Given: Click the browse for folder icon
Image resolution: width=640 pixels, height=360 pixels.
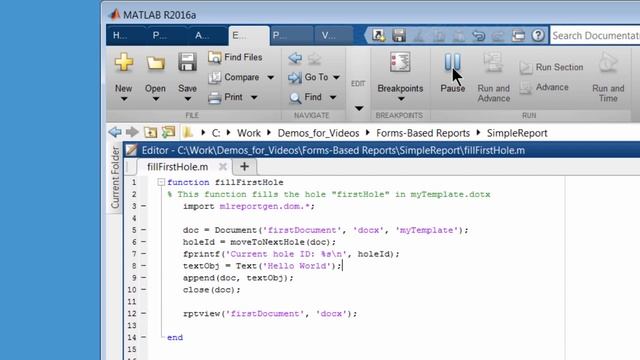Looking at the screenshot, I should (x=168, y=132).
